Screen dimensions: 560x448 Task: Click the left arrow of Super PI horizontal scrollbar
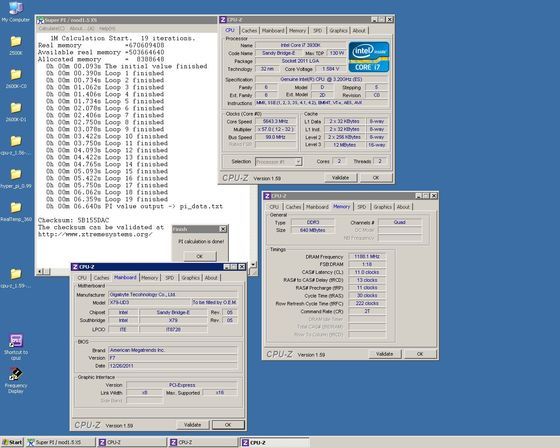(x=39, y=272)
